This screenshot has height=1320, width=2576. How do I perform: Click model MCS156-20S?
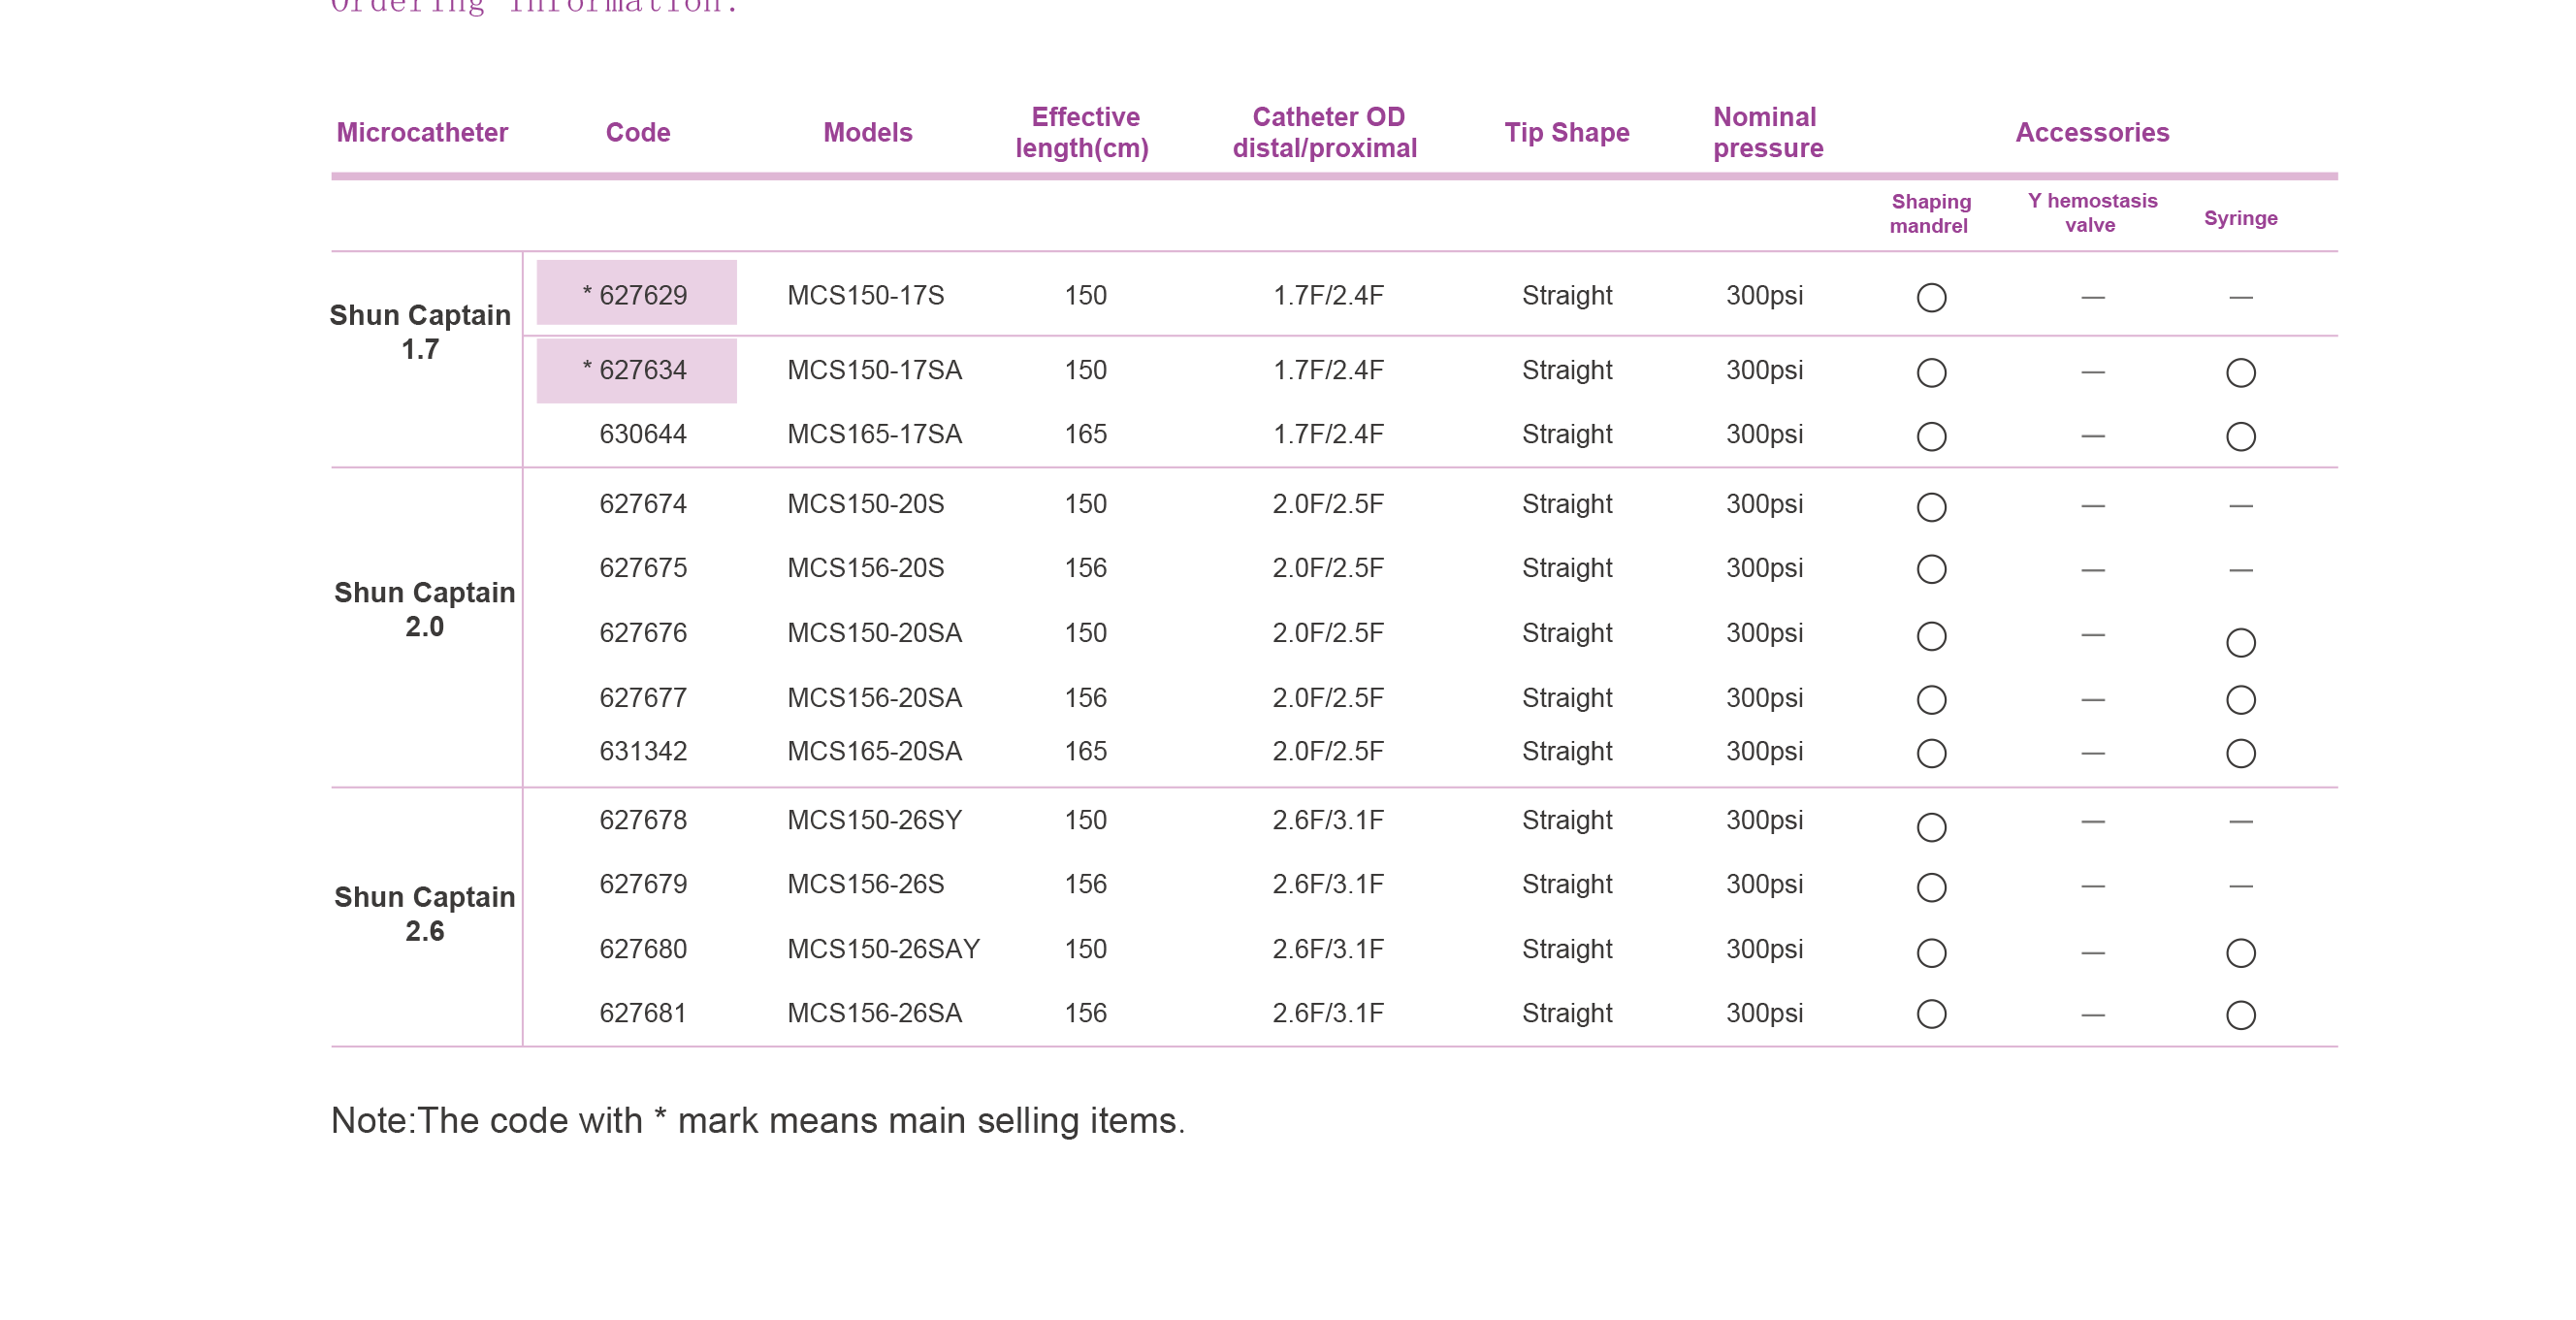click(865, 568)
